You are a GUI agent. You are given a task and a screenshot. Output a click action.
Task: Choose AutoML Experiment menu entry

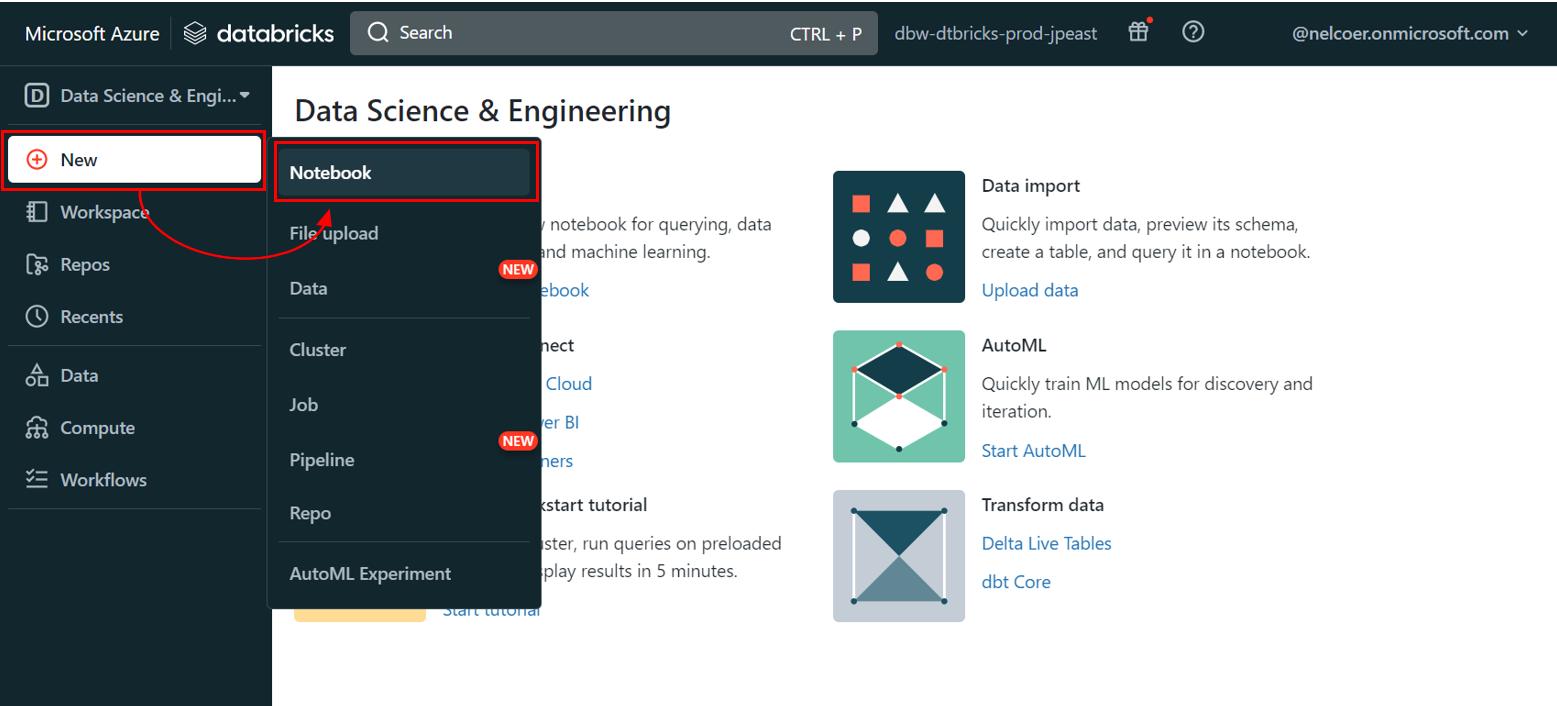pos(370,574)
